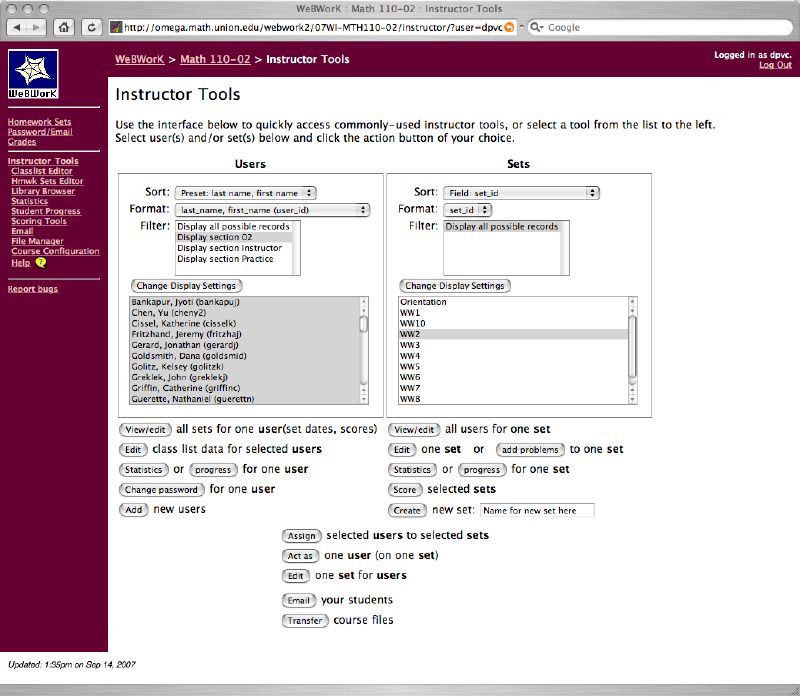Select 'Display all possible records' in Users filter
Image resolution: width=800 pixels, height=696 pixels.
(x=234, y=227)
